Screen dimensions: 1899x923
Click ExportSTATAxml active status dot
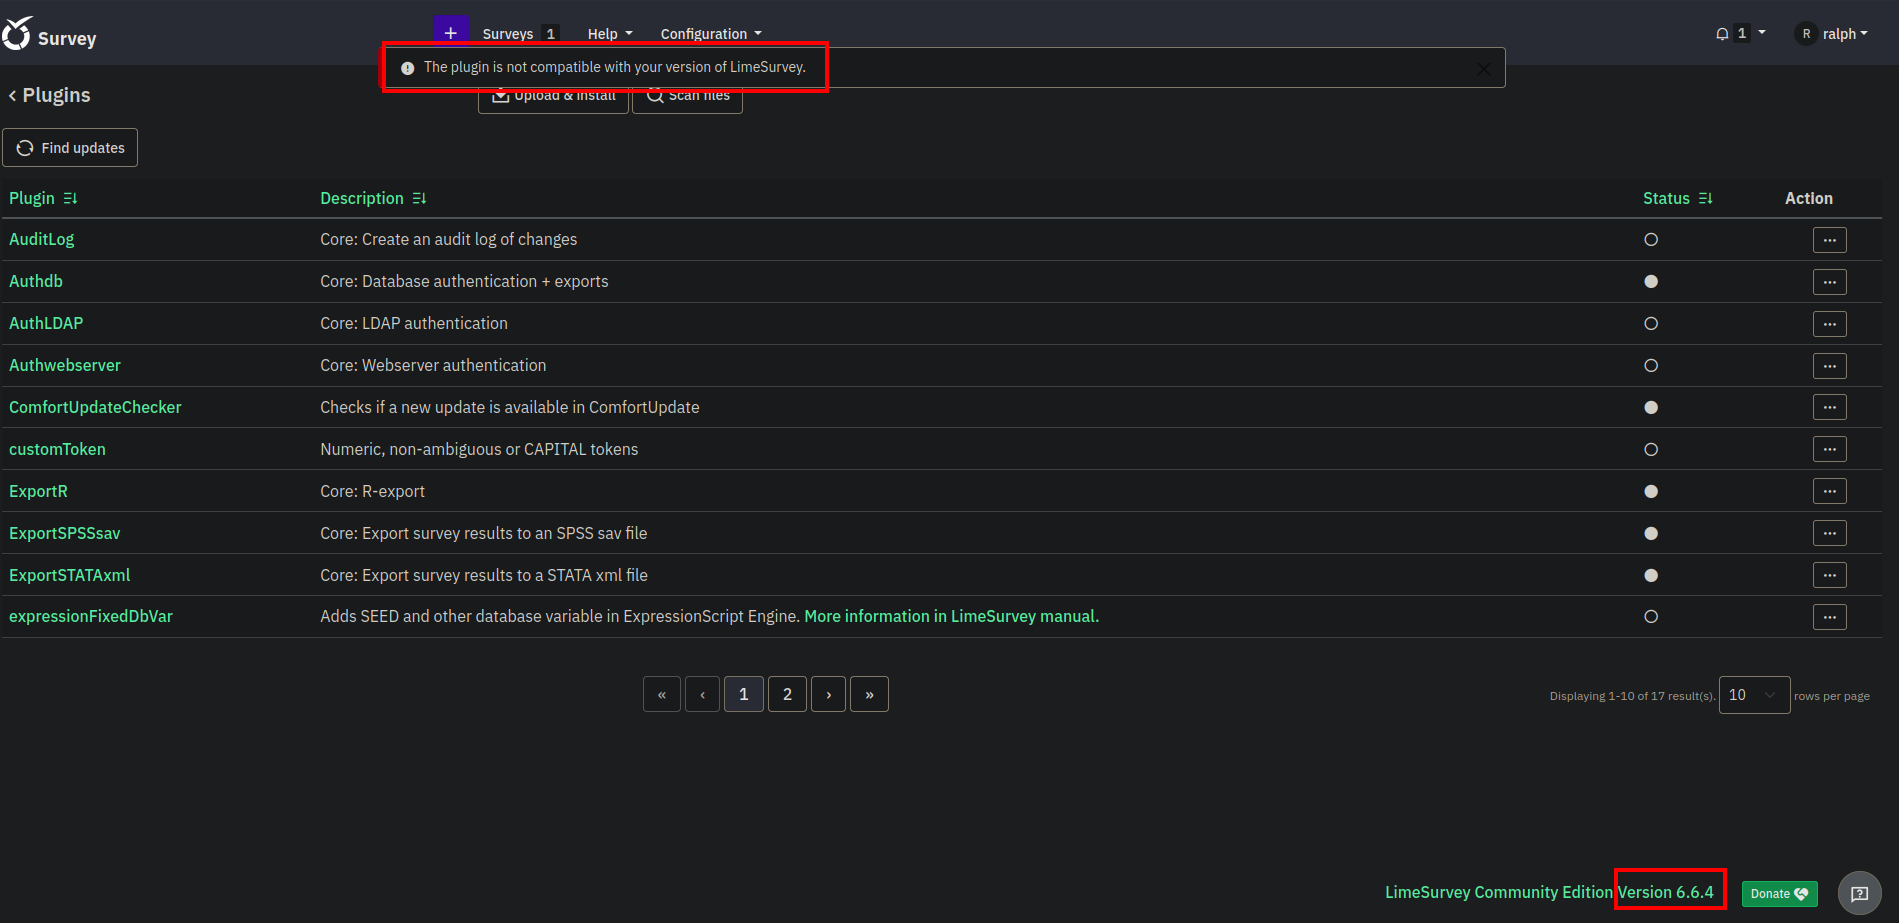tap(1651, 576)
